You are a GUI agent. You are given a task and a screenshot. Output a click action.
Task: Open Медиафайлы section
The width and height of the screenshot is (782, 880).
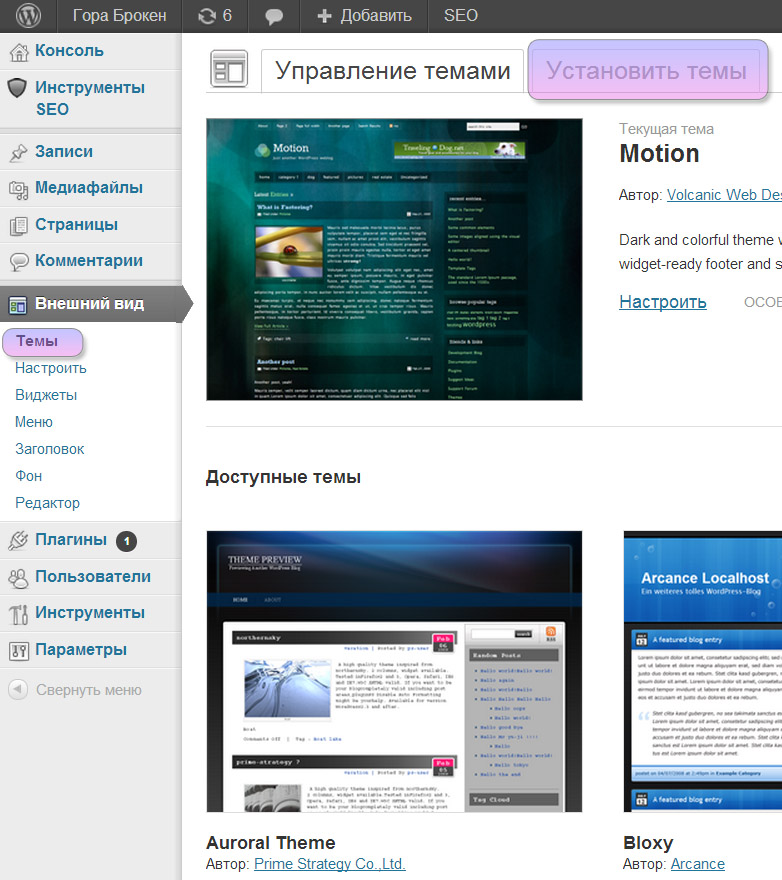click(89, 187)
